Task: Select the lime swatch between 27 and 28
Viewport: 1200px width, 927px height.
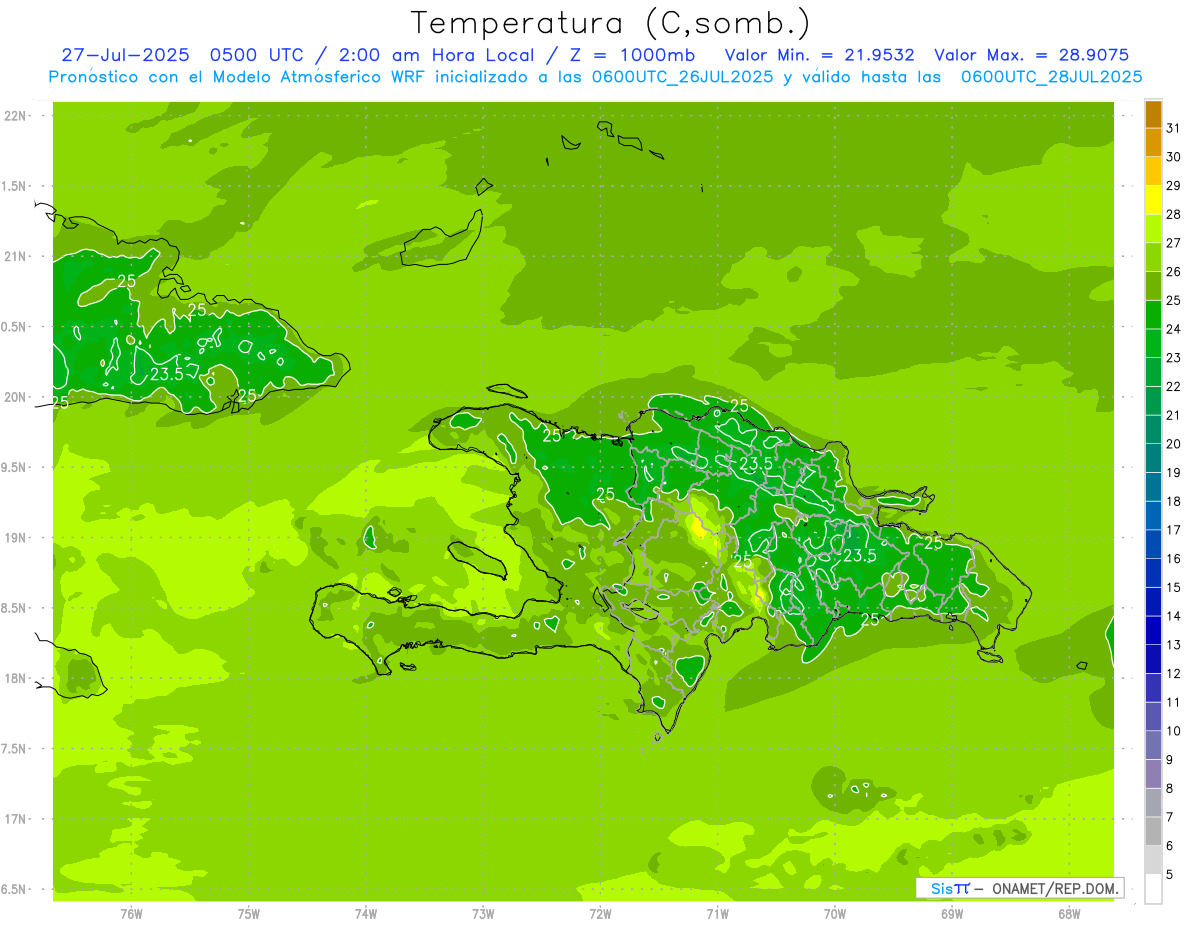Action: tap(1153, 228)
